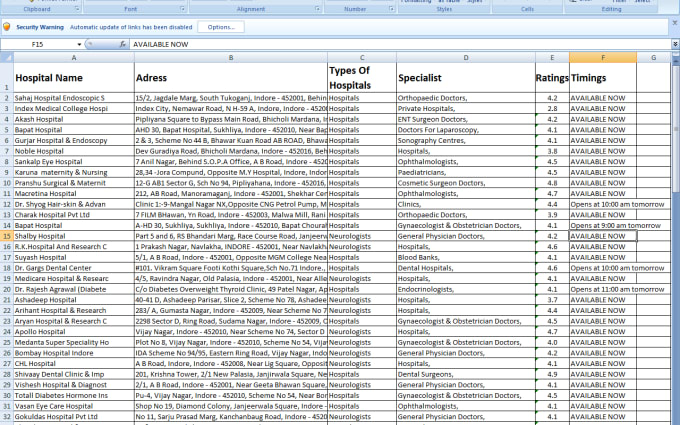Image resolution: width=680 pixels, height=425 pixels.
Task: Select the Sankalp Eye Hospital cell
Action: coord(74,162)
